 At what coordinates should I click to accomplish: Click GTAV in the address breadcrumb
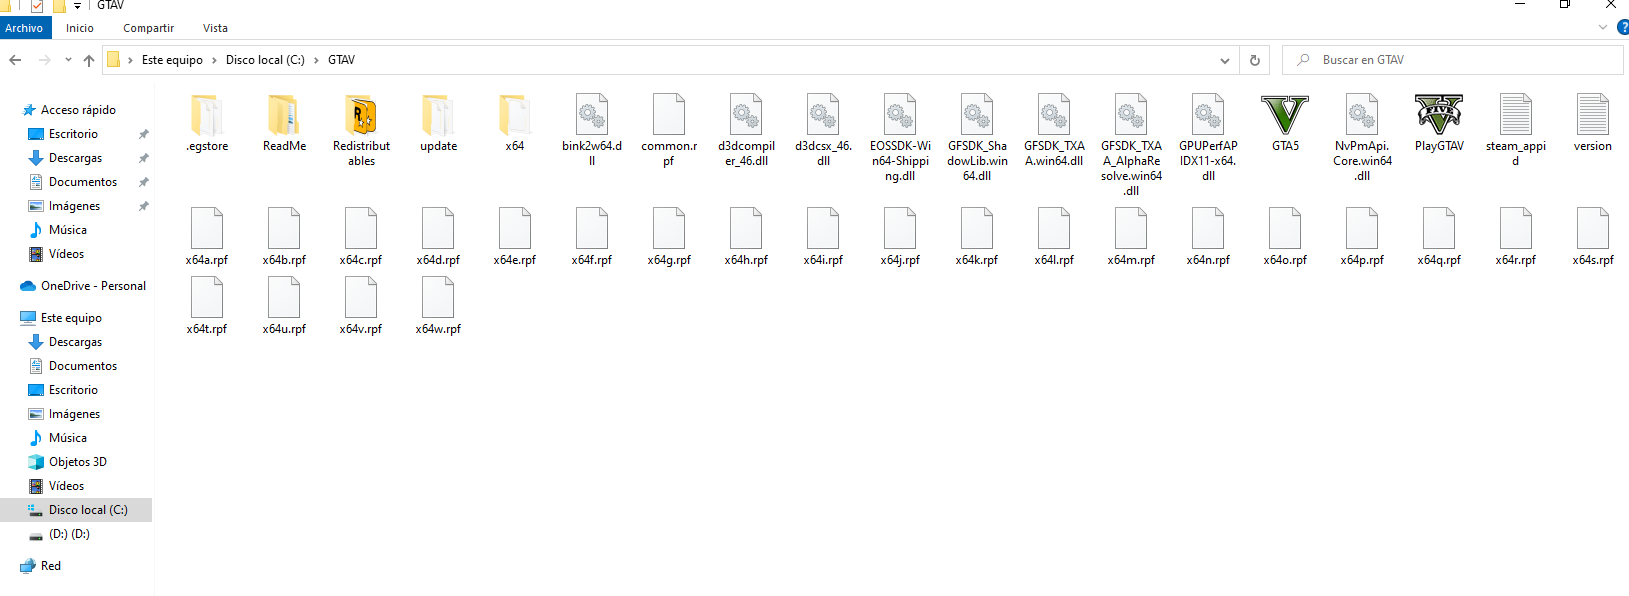click(341, 60)
